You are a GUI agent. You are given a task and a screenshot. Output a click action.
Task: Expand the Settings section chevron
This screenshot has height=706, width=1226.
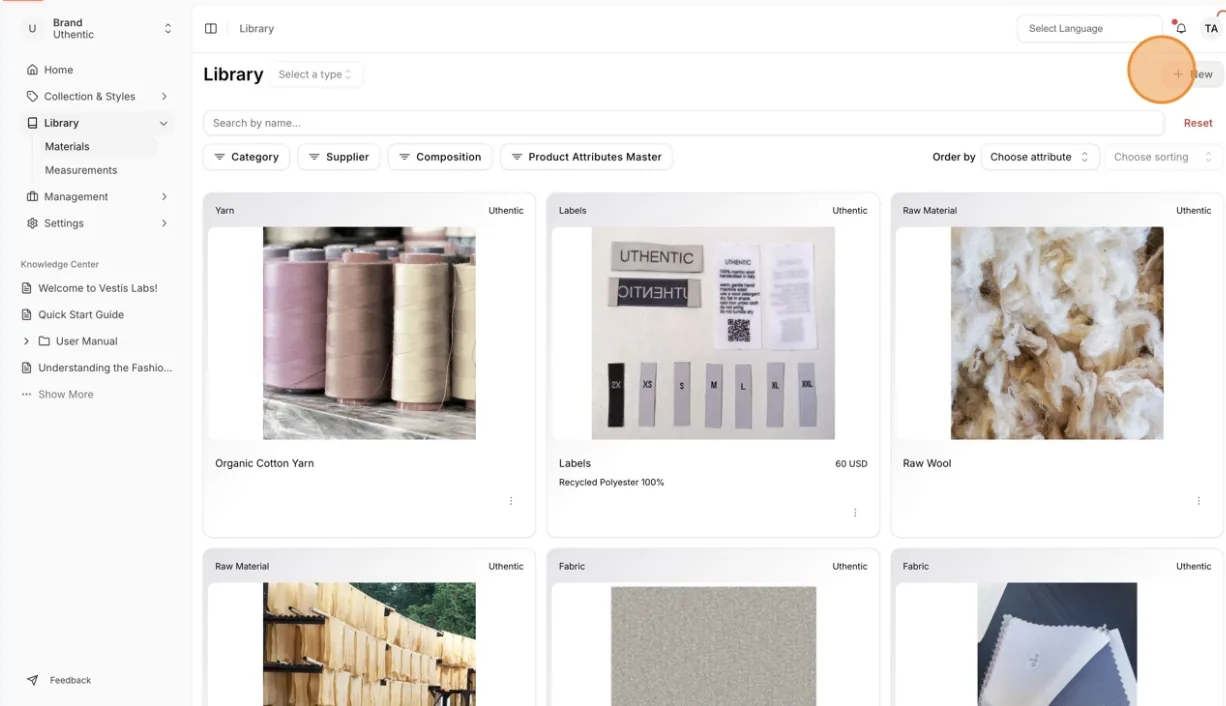[x=164, y=223]
